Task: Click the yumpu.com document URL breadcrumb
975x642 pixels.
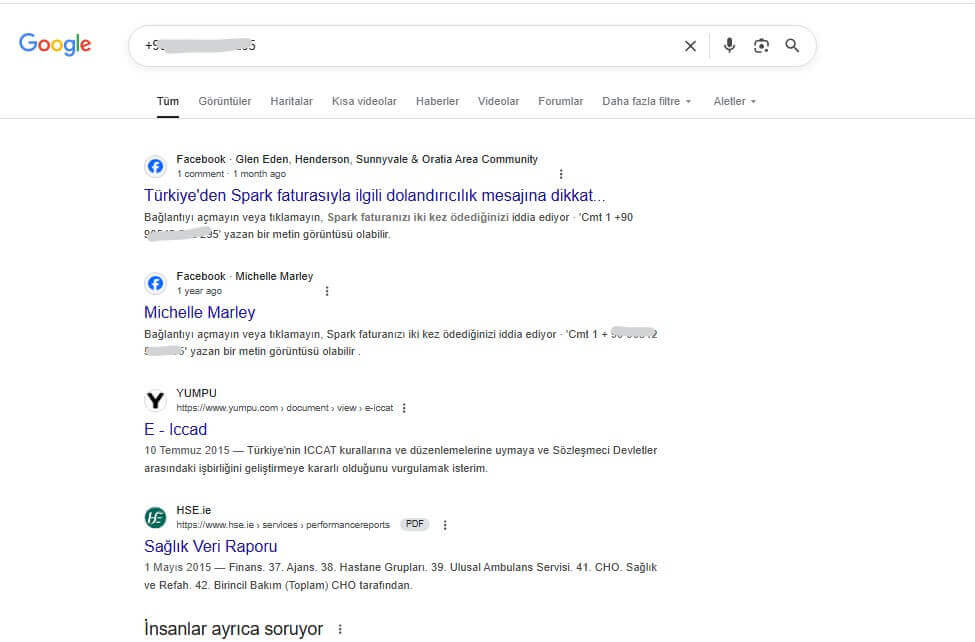Action: tap(285, 408)
